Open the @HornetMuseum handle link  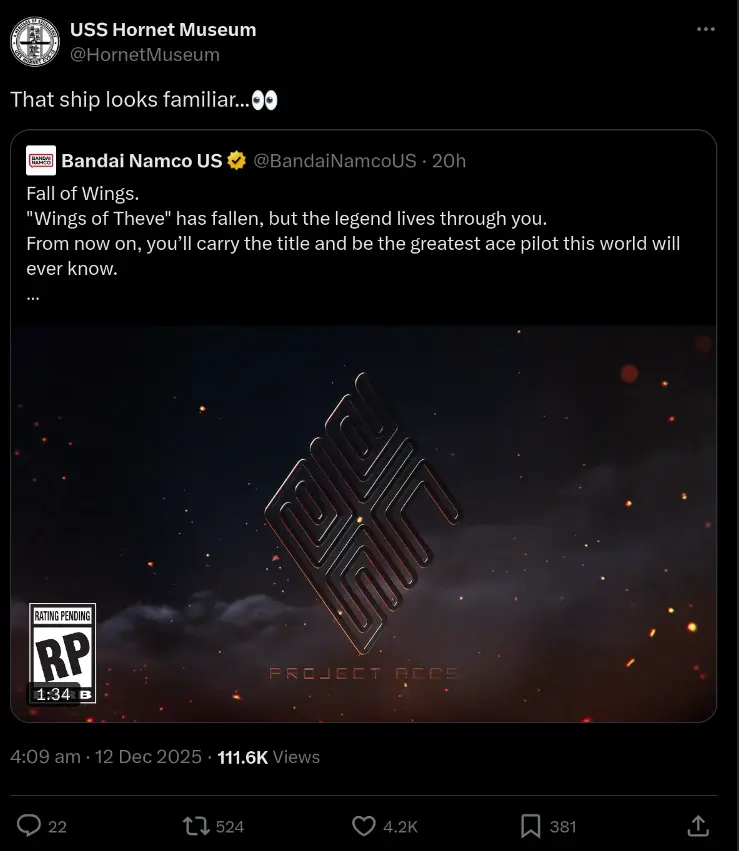pyautogui.click(x=144, y=54)
